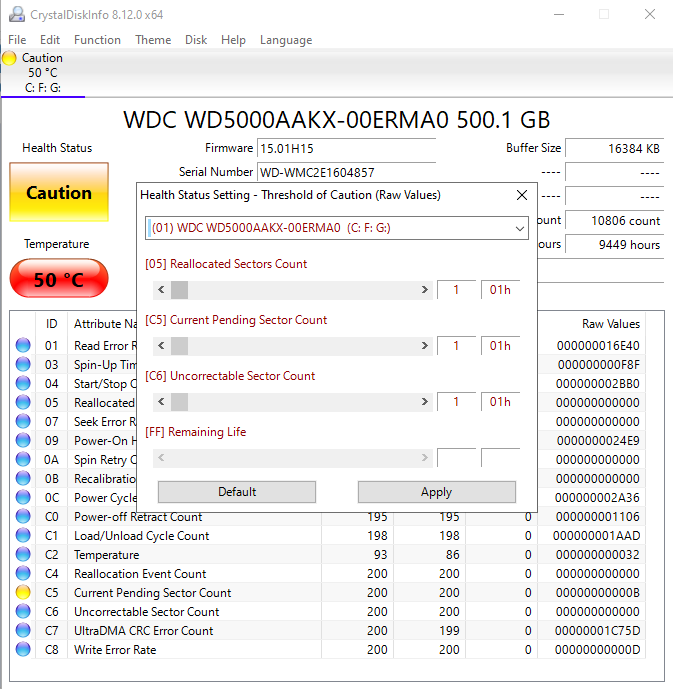Click the blue status orb for attribute C7
Screen dimensions: 673x689
23,630
